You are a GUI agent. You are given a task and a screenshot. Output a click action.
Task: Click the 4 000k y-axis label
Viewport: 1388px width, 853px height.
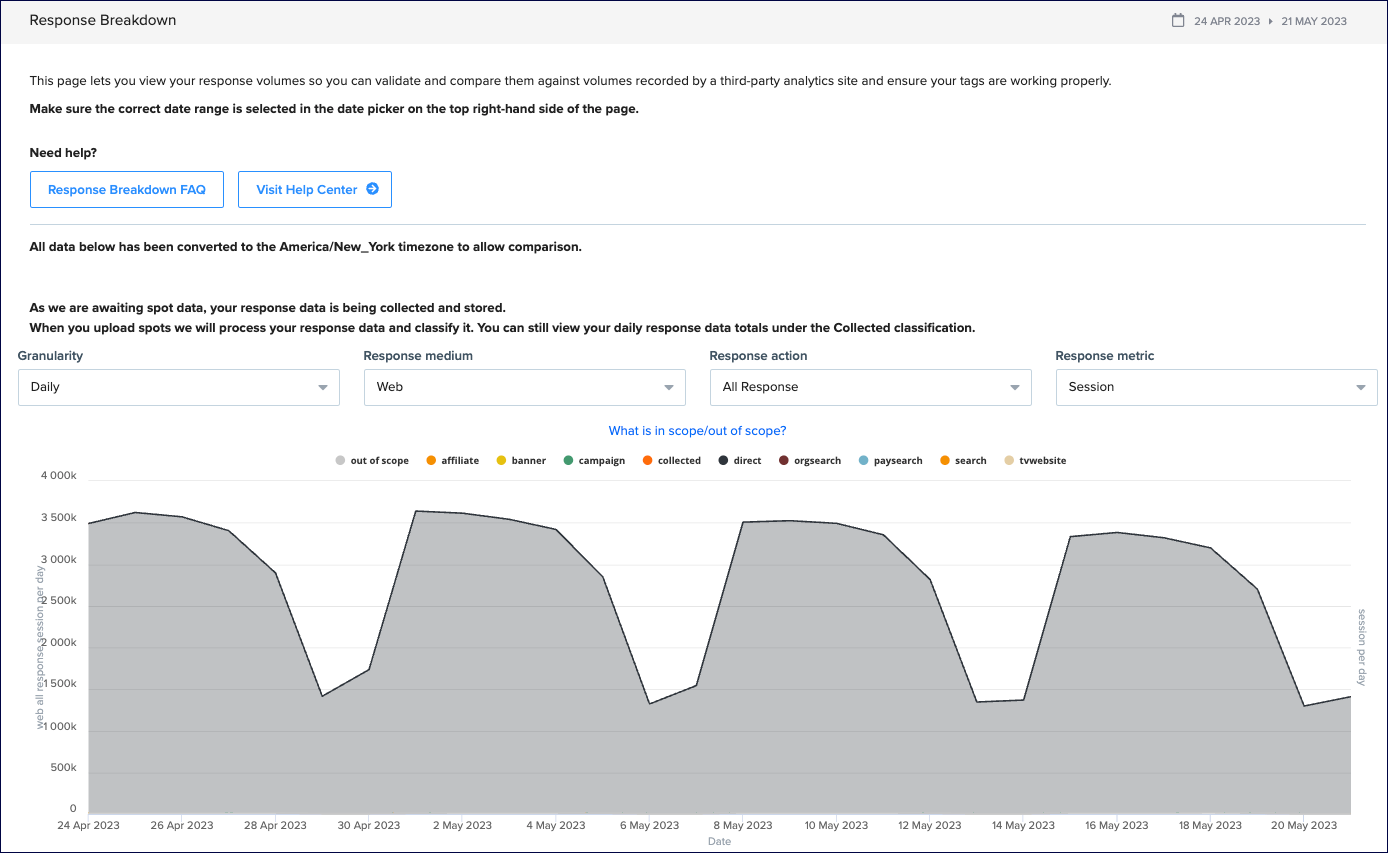(58, 476)
